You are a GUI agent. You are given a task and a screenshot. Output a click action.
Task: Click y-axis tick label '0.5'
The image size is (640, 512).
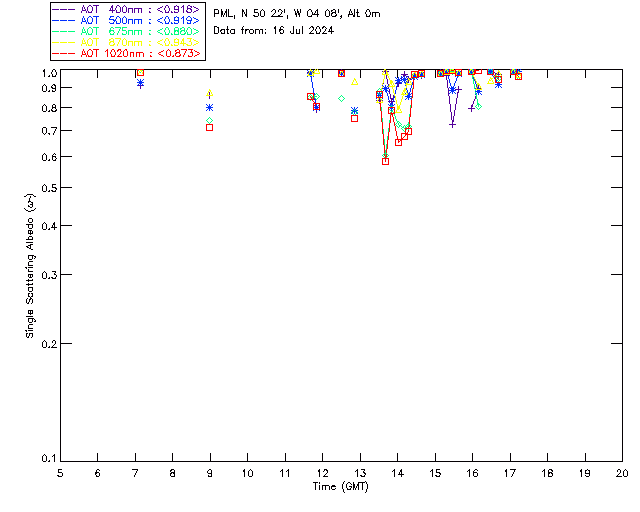pos(49,188)
